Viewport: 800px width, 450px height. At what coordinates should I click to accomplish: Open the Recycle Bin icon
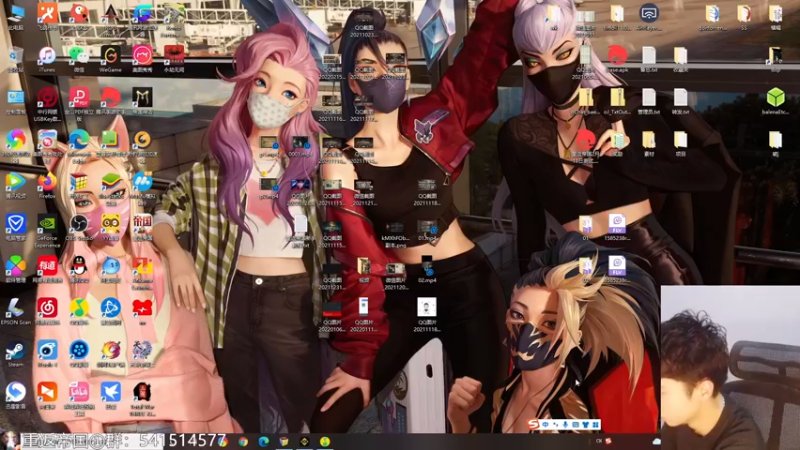click(x=16, y=56)
